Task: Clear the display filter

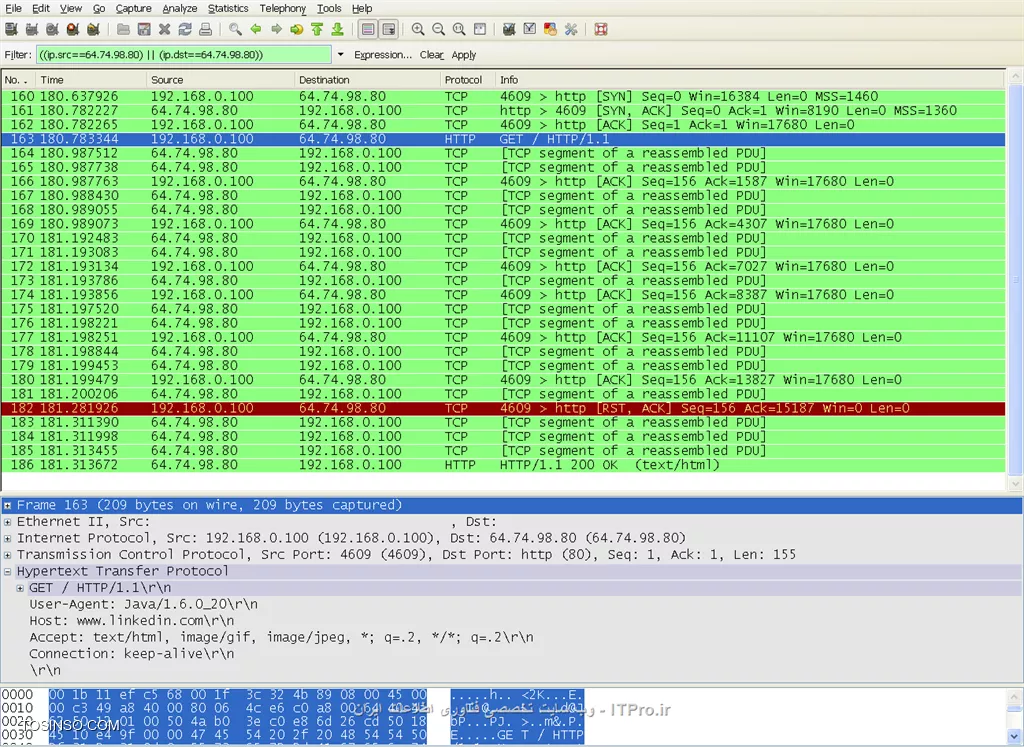Action: click(431, 55)
